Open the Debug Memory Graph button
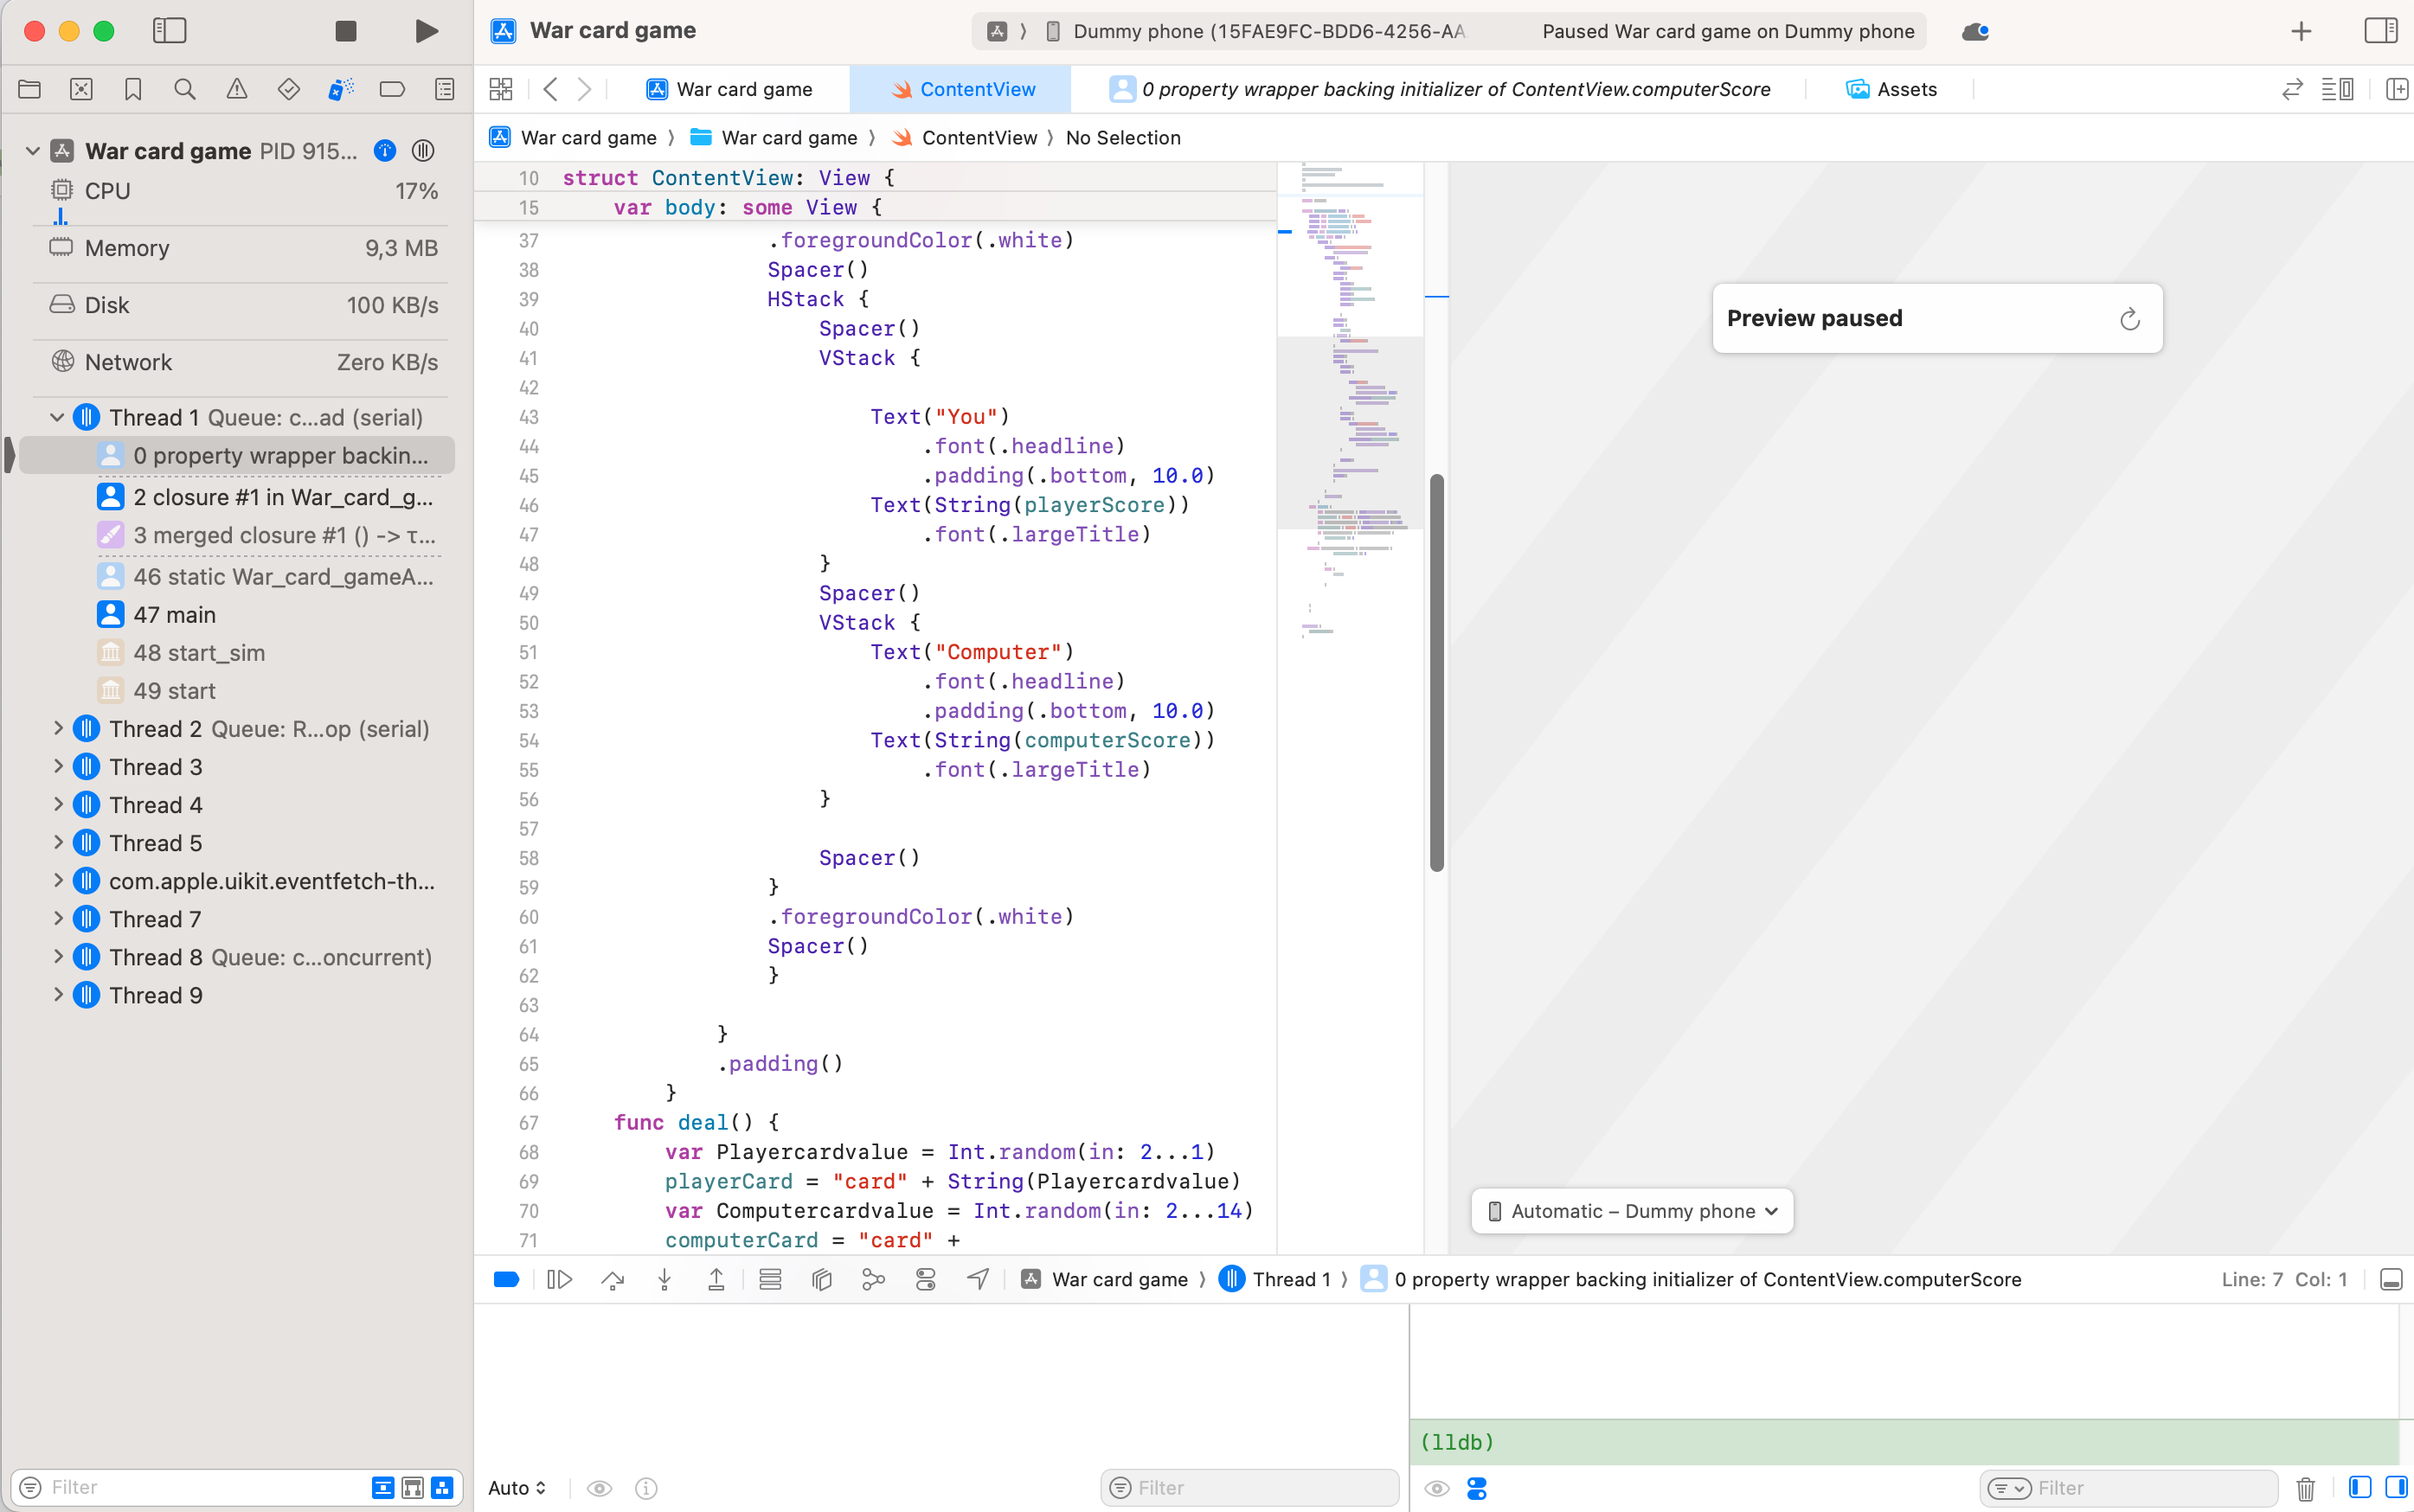 pyautogui.click(x=874, y=1279)
